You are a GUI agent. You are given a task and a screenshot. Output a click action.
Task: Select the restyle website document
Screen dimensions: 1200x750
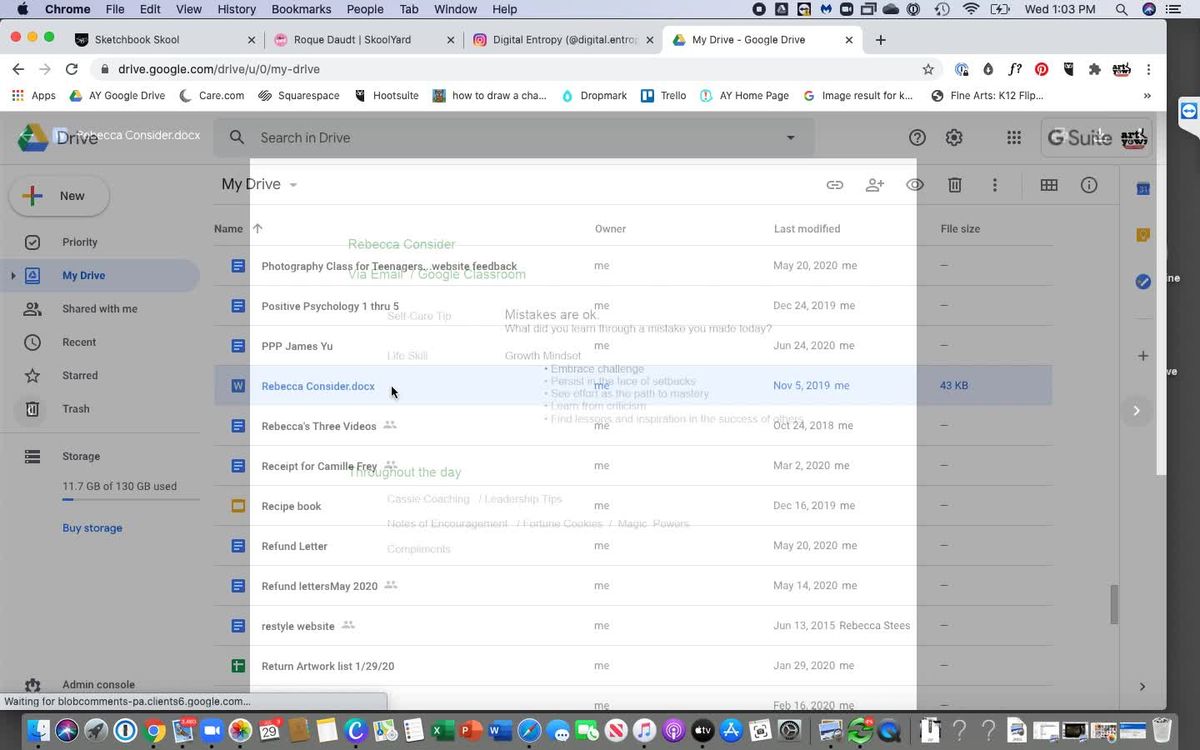[x=633, y=626]
